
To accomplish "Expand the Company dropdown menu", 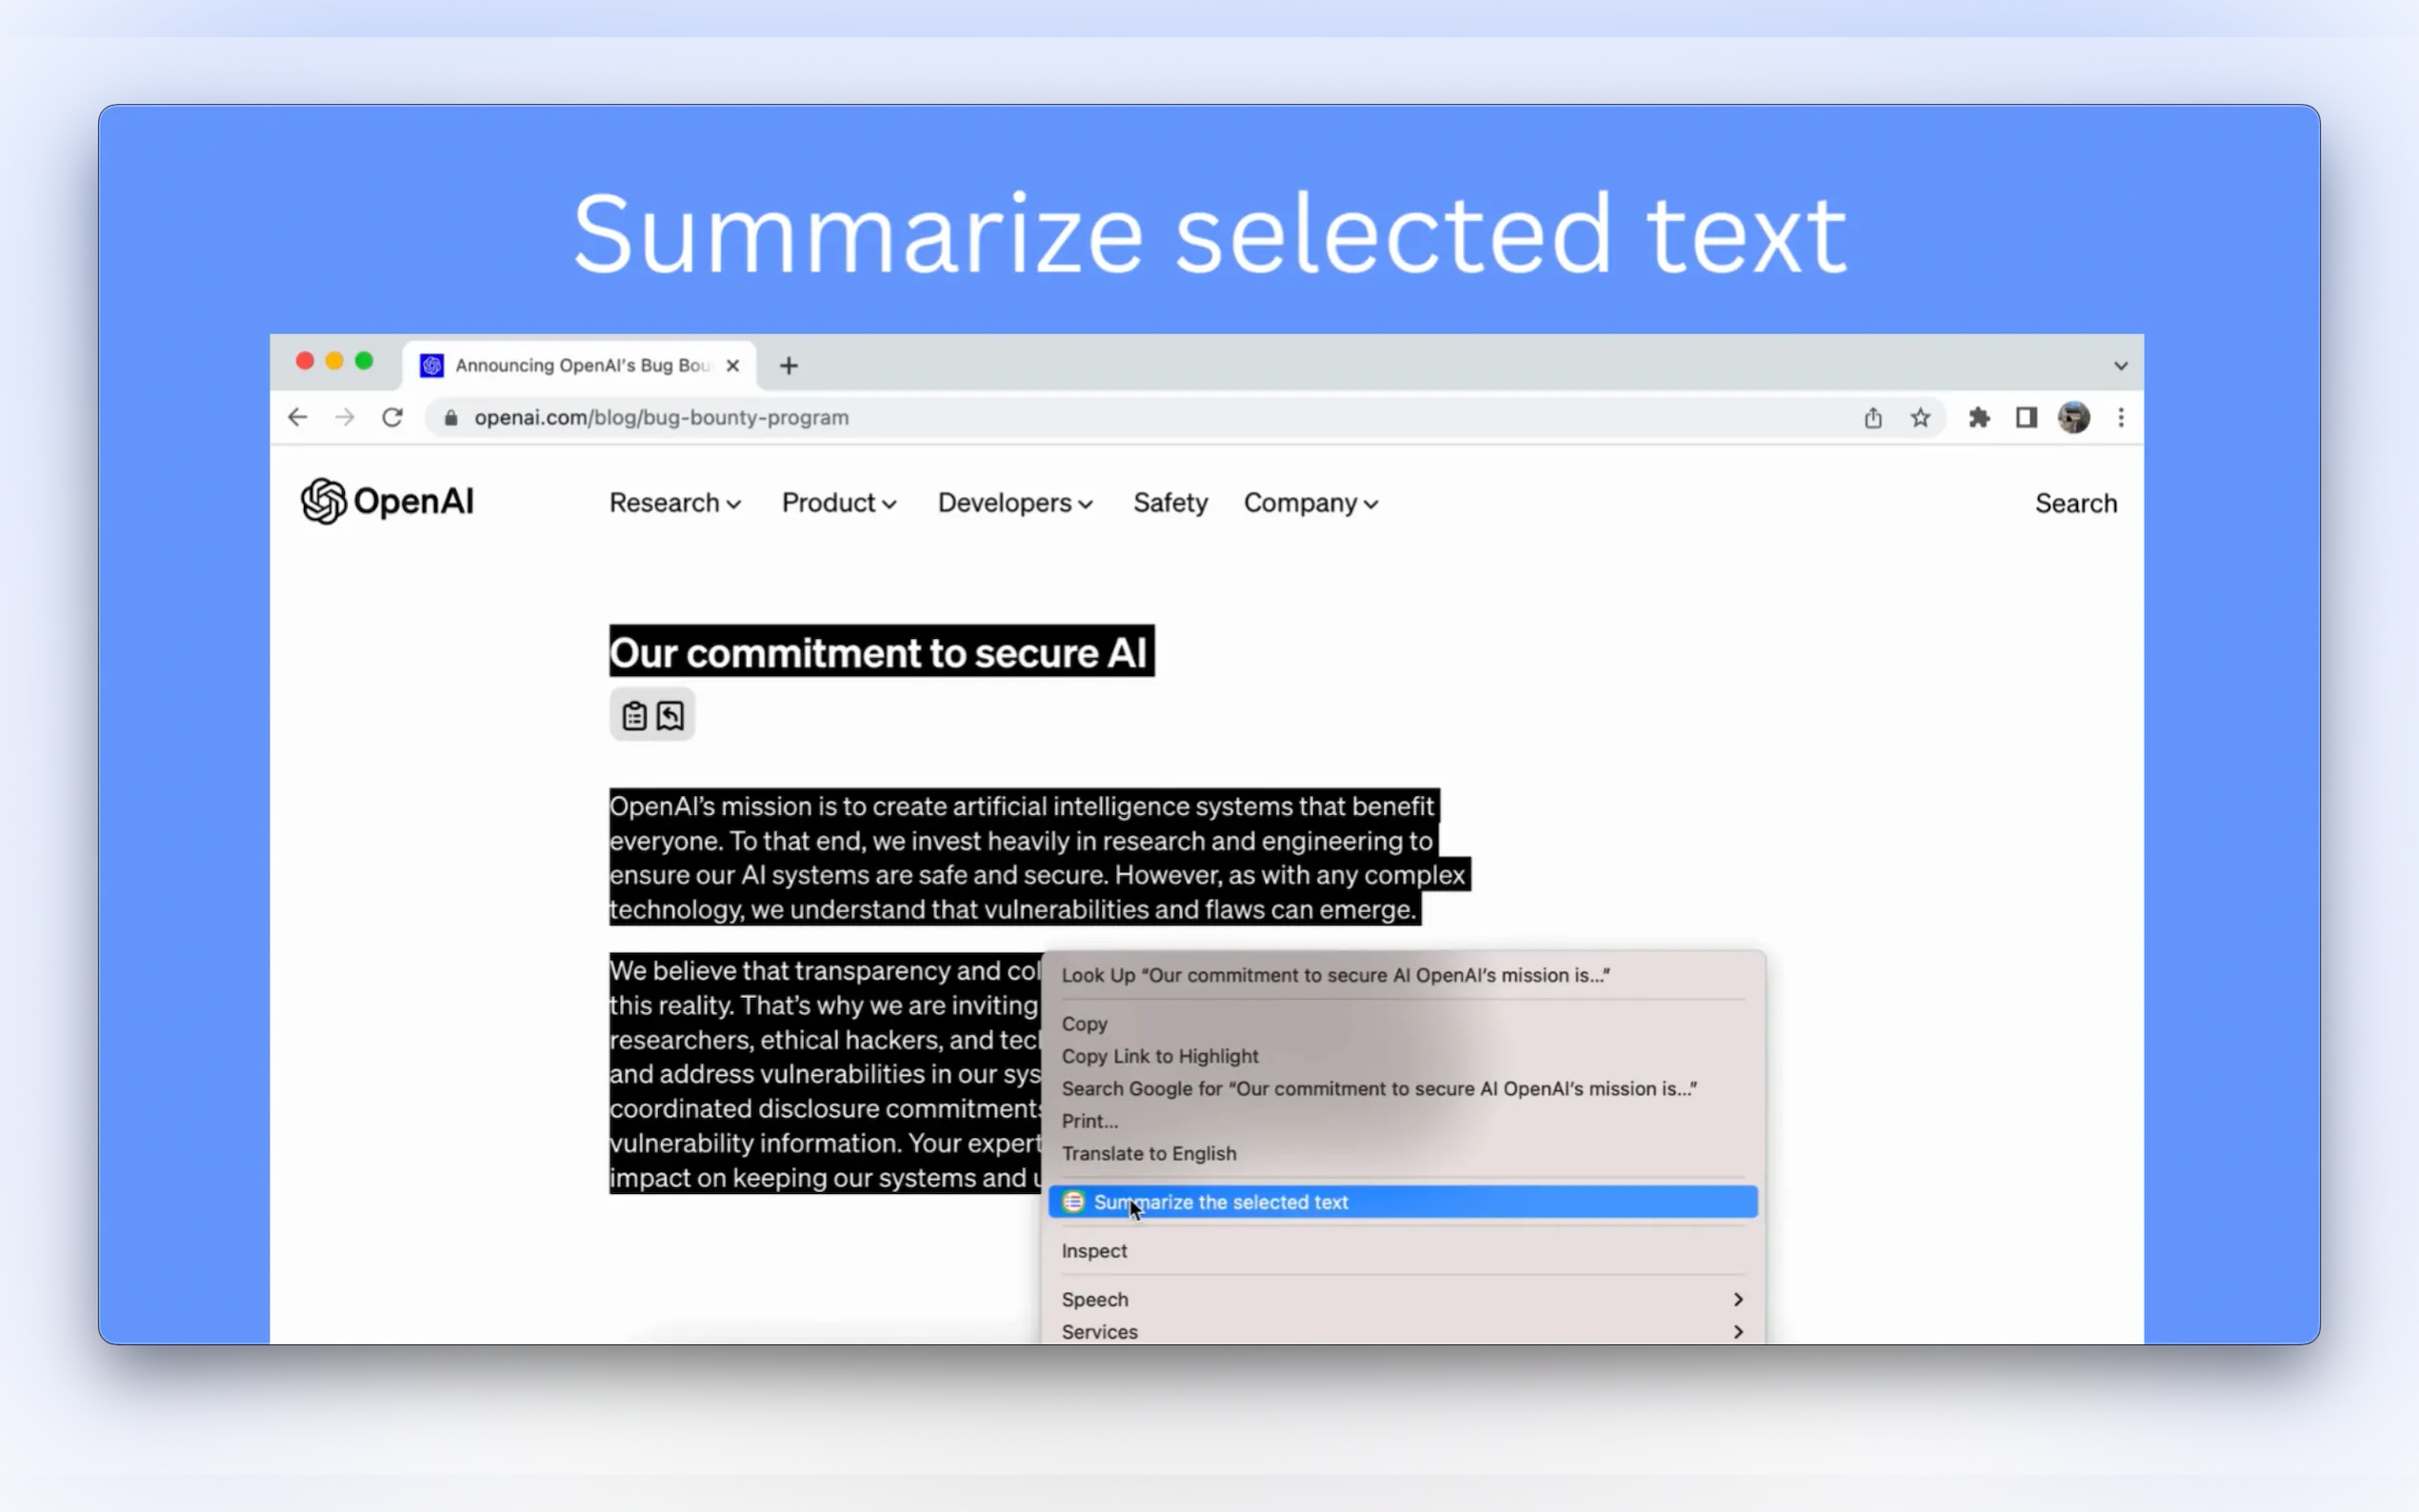I will (x=1310, y=503).
